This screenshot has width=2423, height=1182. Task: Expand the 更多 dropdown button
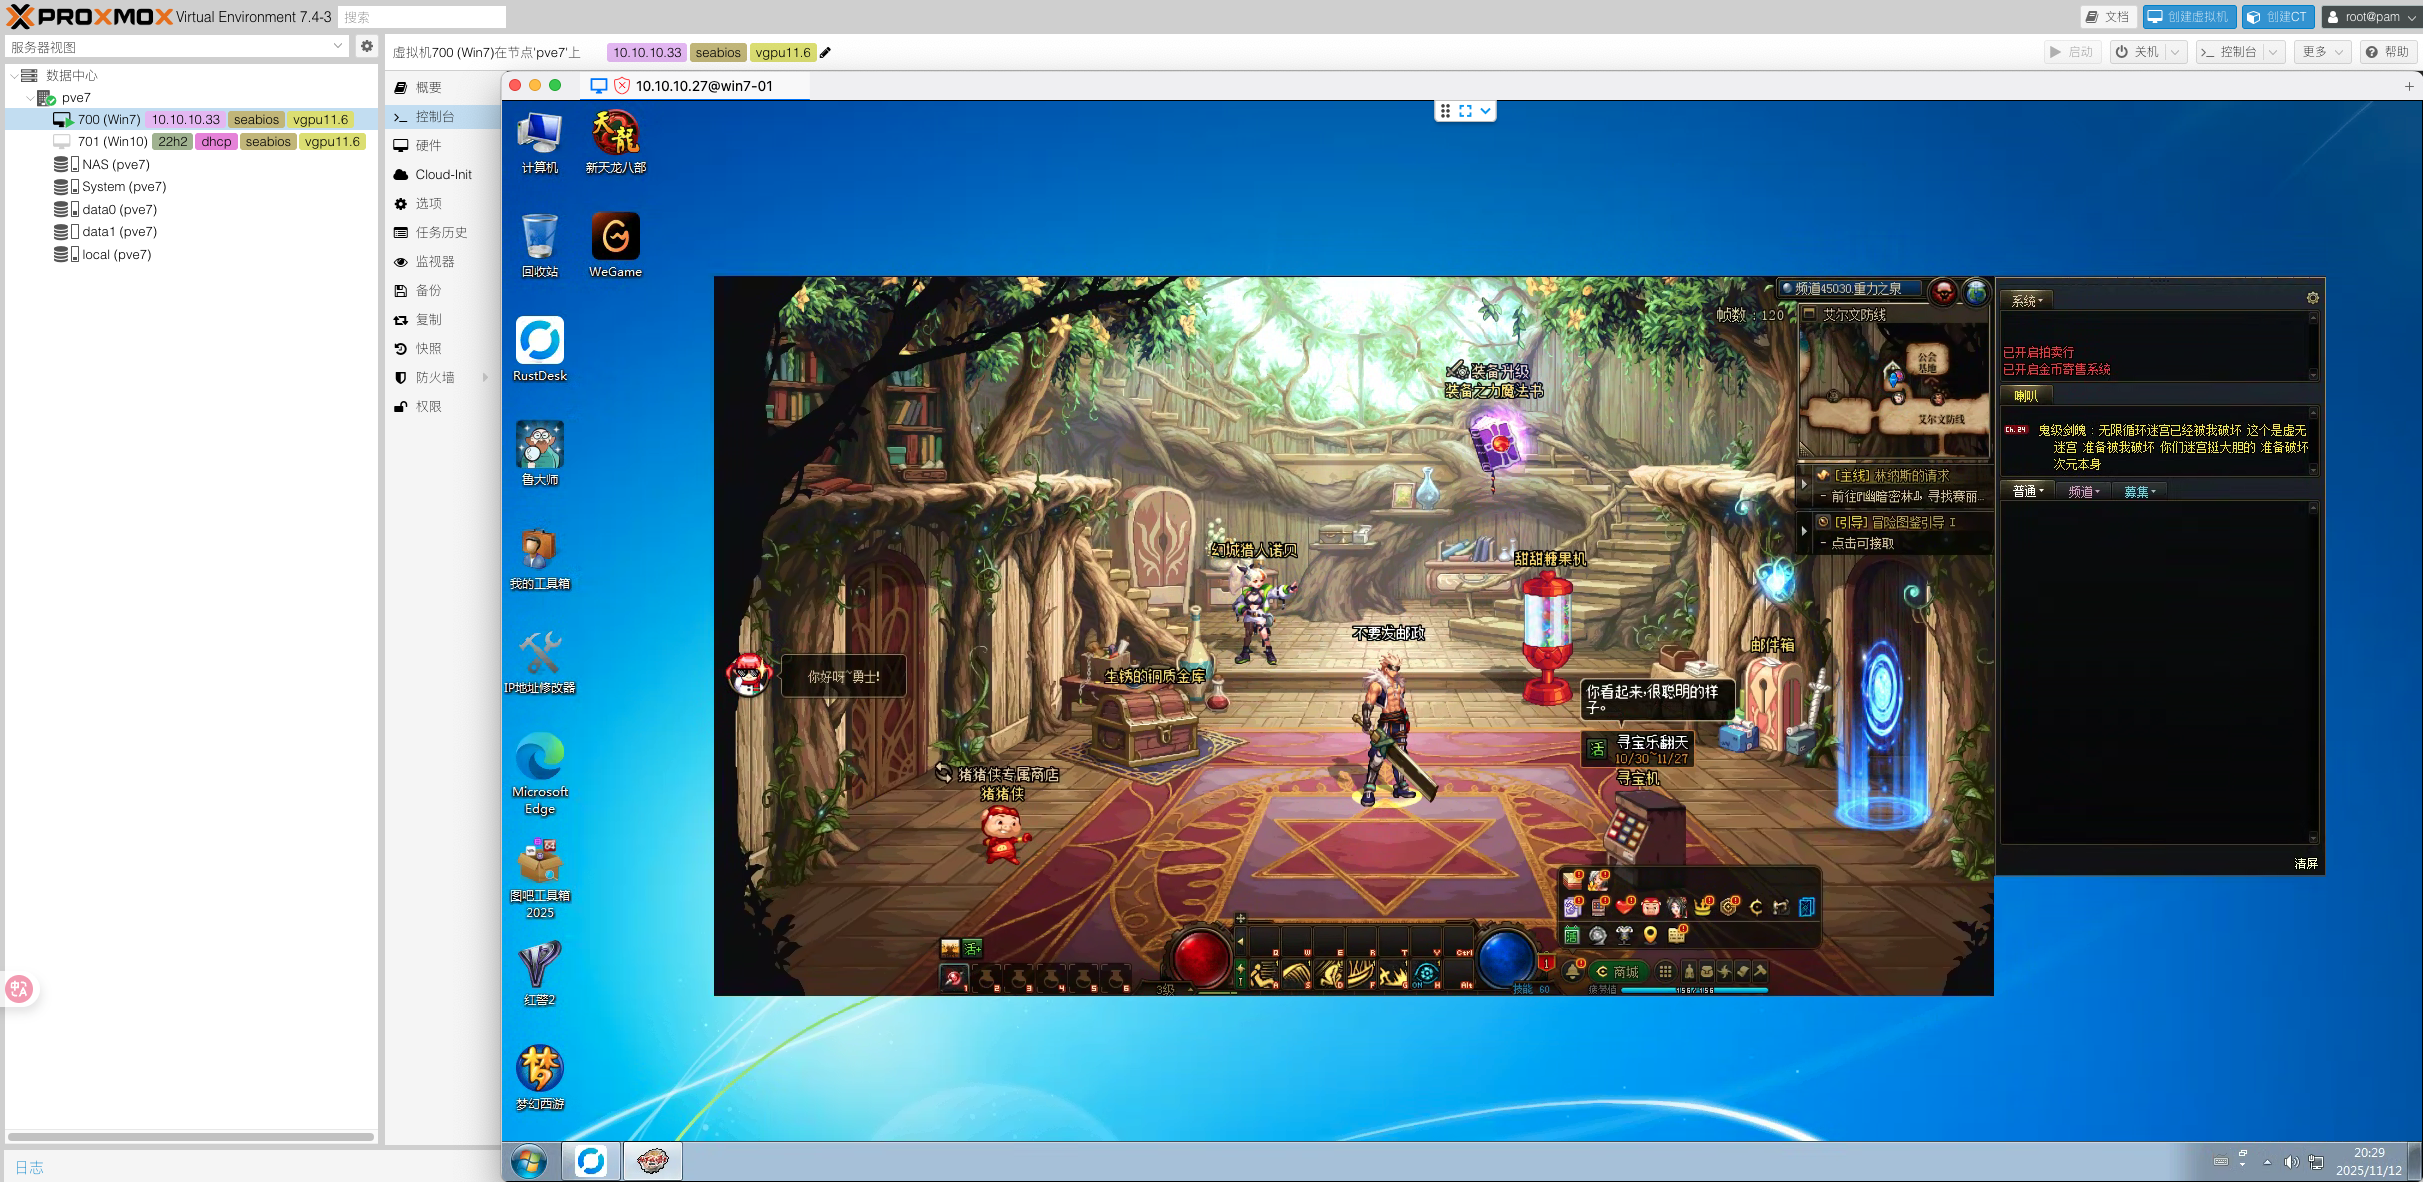tap(2323, 52)
